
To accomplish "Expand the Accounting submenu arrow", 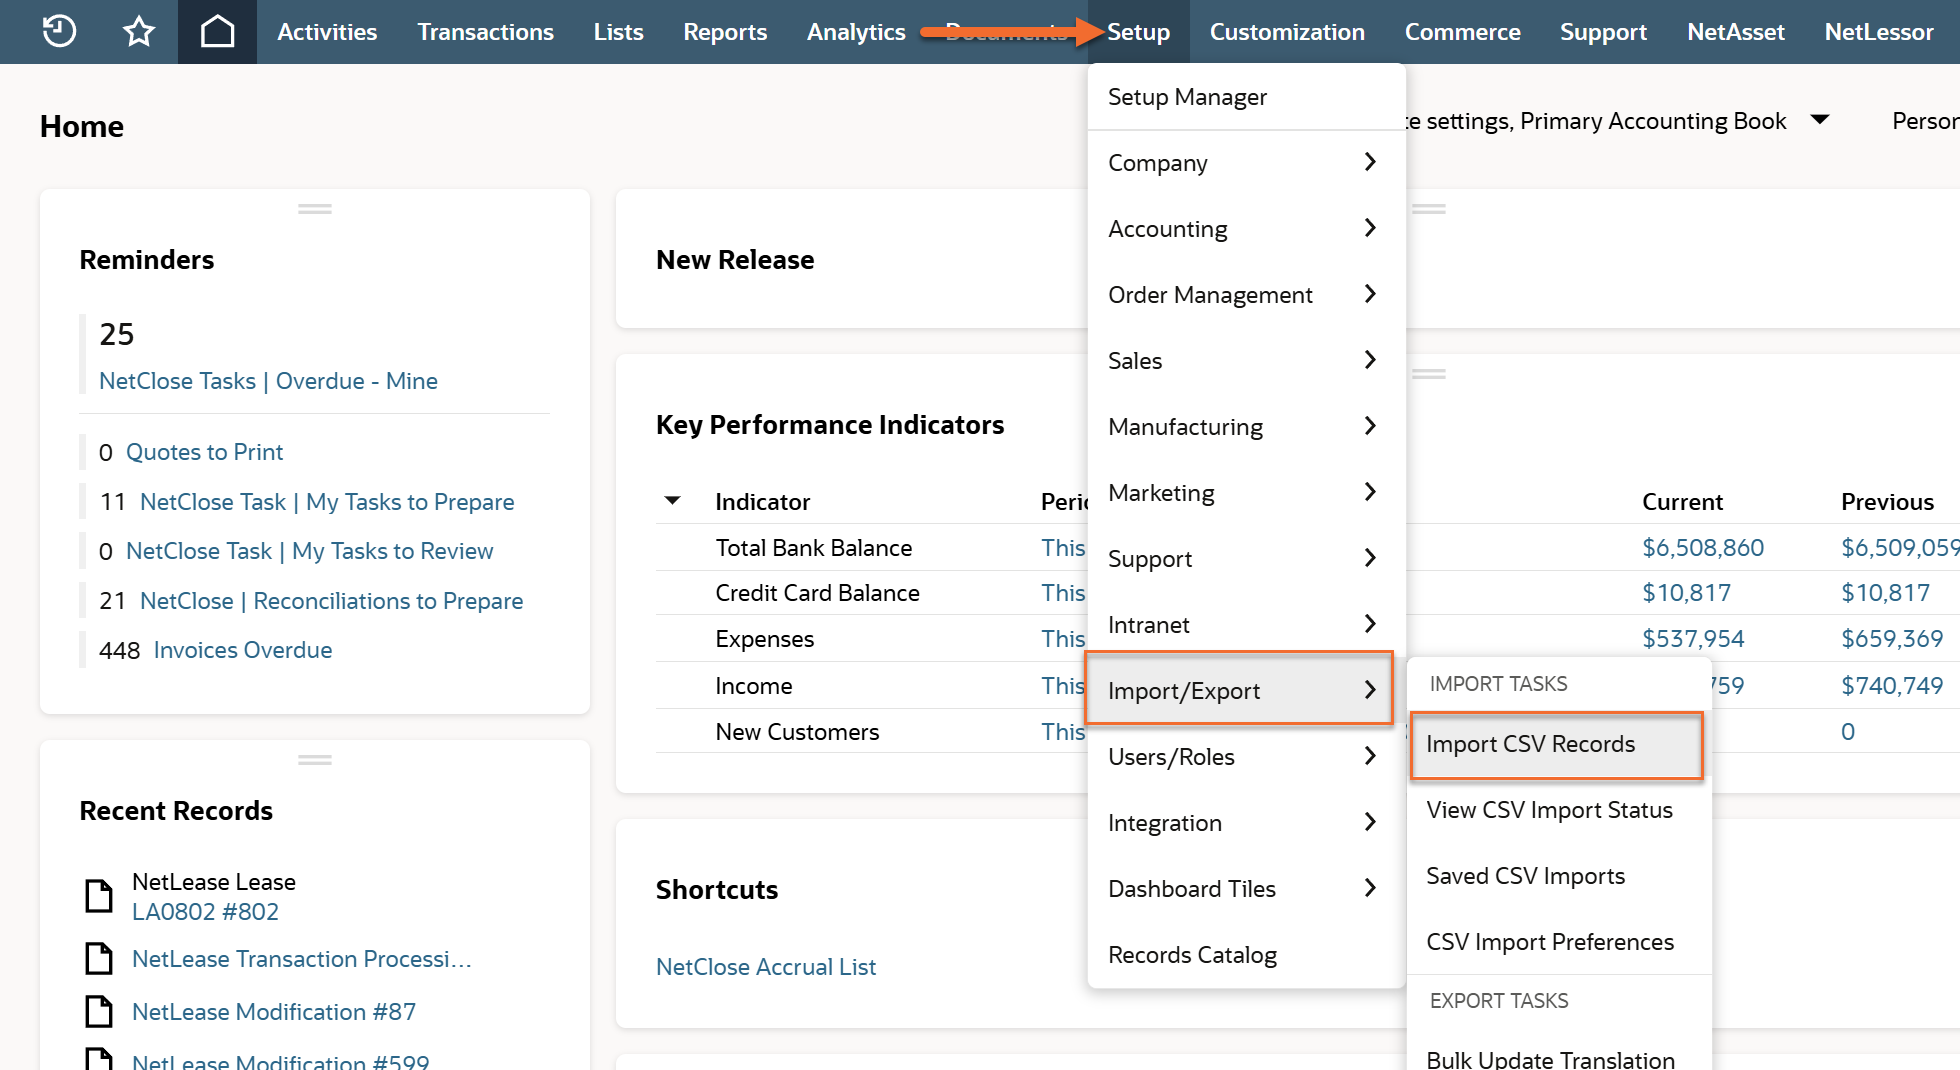I will click(1370, 228).
